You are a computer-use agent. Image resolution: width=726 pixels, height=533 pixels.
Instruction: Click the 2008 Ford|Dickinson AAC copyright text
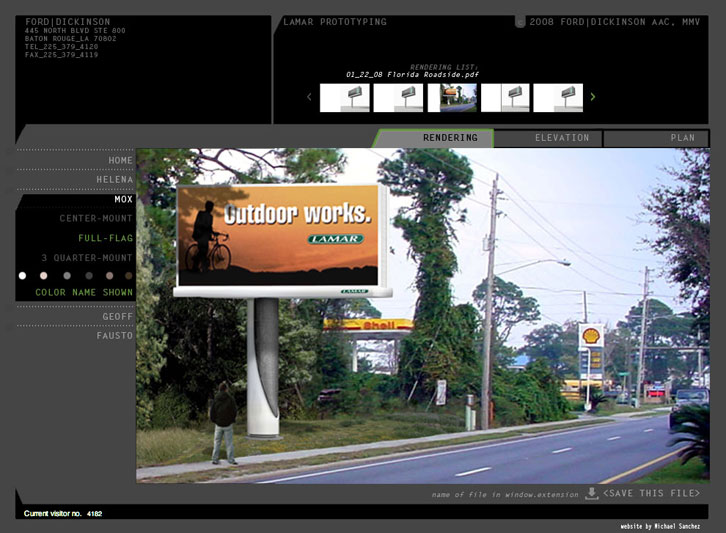614,22
